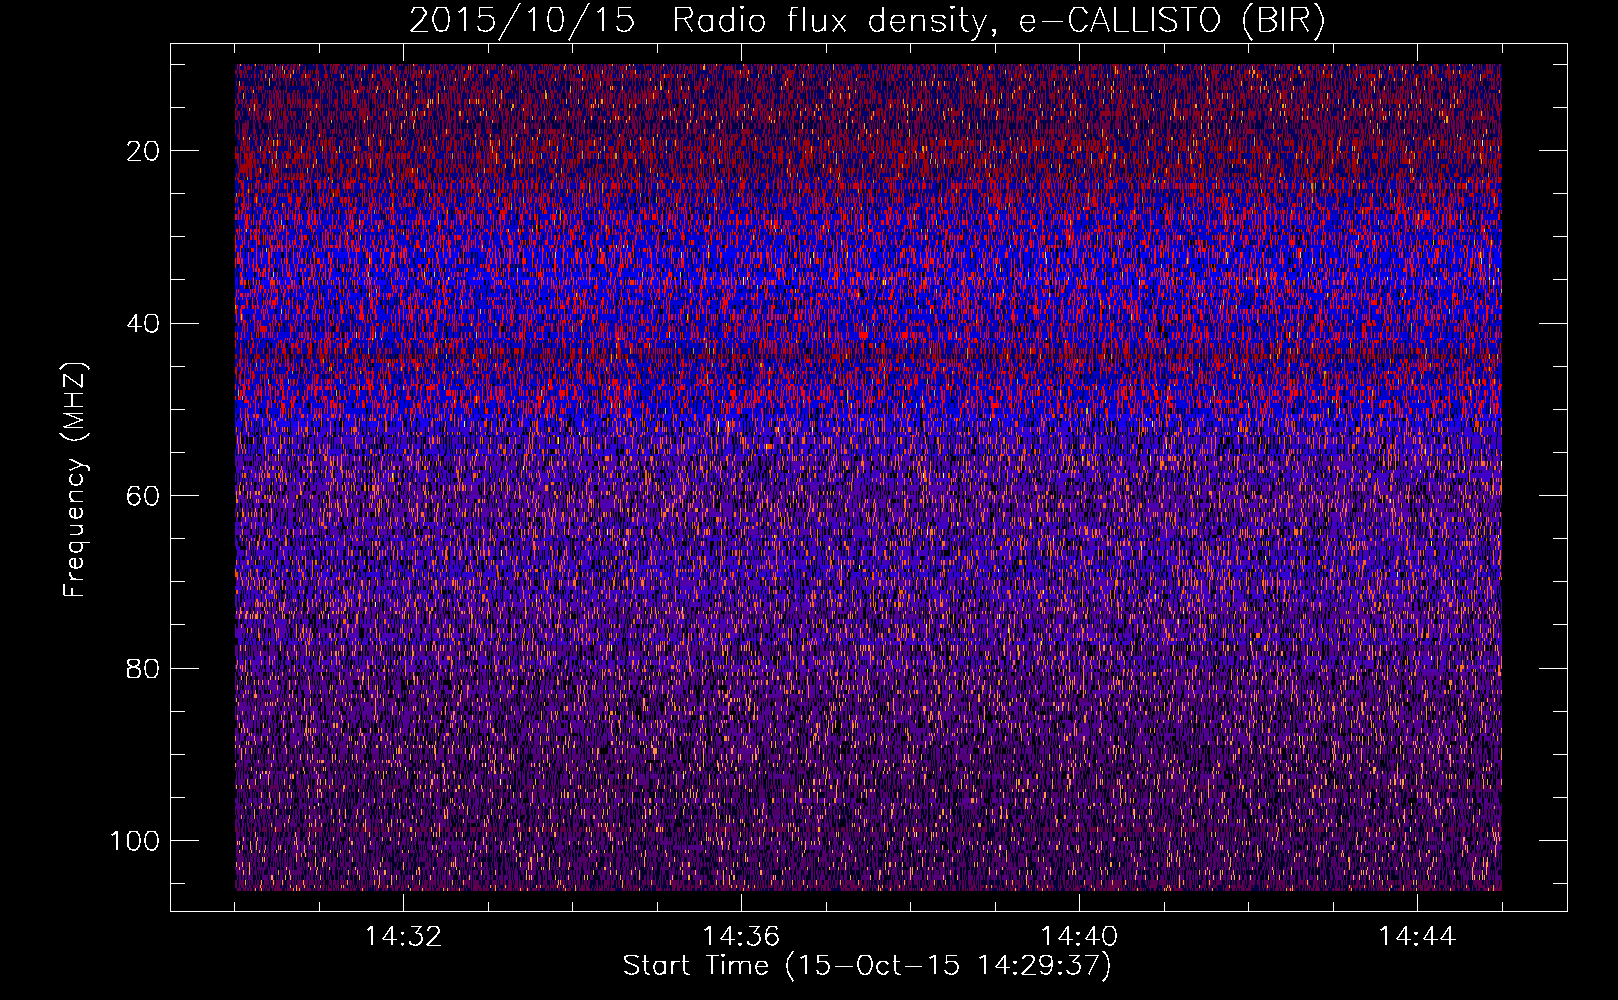
Task: Click the 100 frequency tick label
Action: pos(135,841)
